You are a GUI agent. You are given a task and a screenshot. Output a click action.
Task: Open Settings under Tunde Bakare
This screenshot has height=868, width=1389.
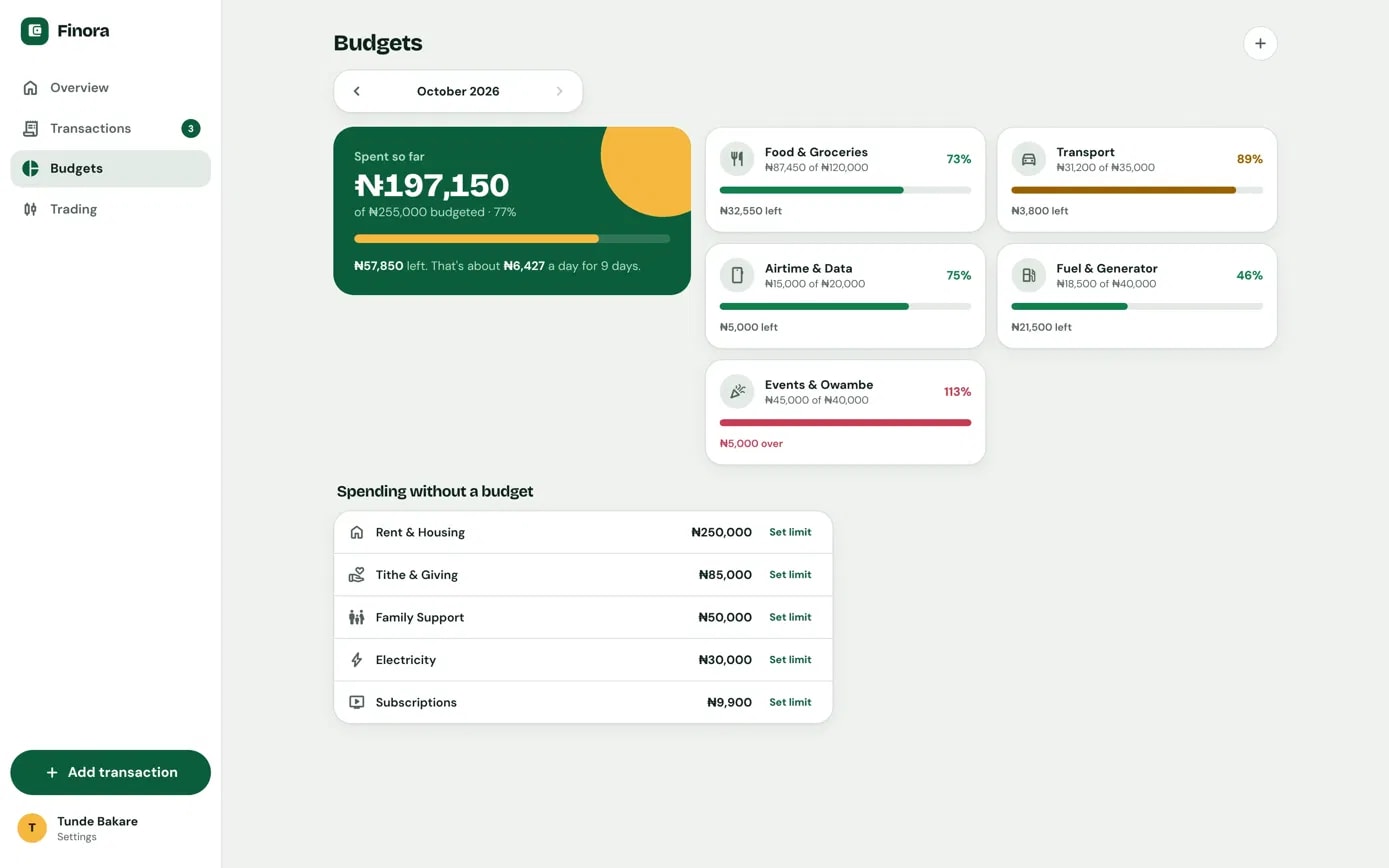[77, 837]
